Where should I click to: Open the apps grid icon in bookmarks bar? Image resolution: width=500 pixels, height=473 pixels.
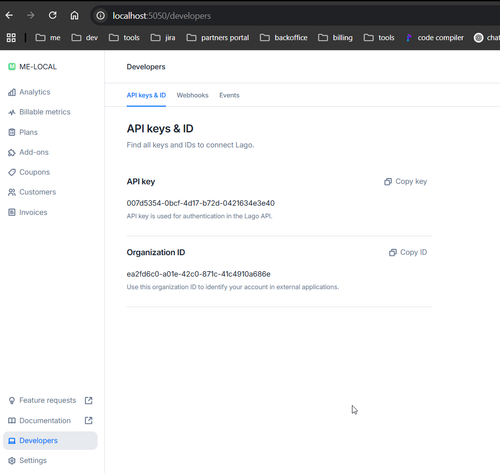11,38
